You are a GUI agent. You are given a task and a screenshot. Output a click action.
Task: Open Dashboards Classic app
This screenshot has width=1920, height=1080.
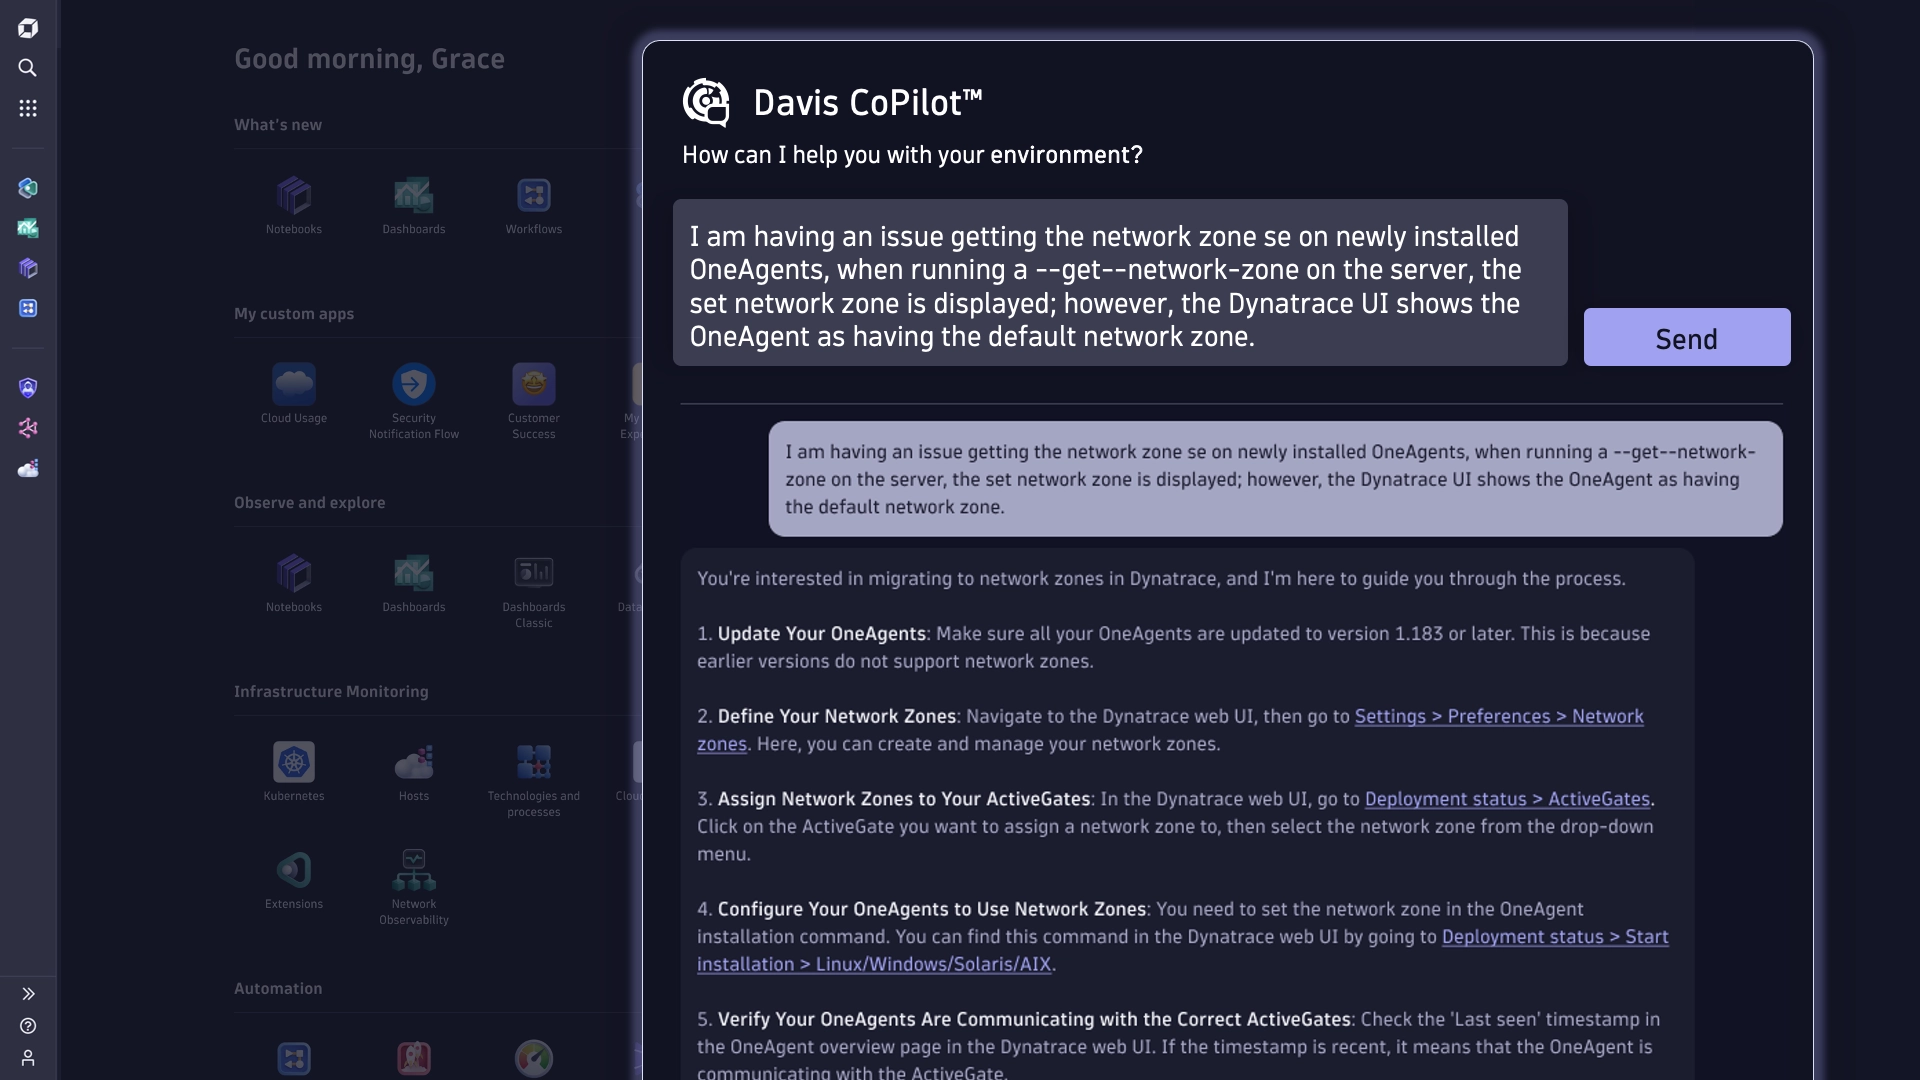534,591
